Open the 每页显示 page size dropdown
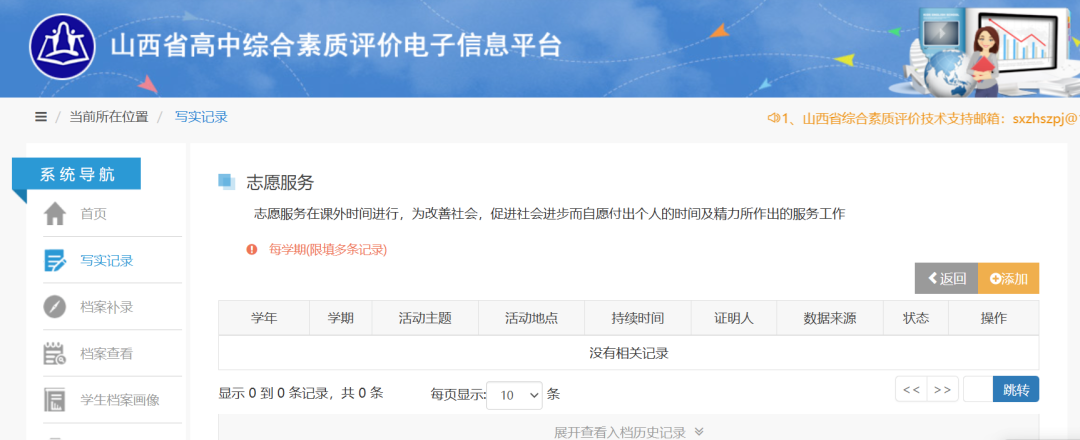This screenshot has width=1080, height=440. pos(514,395)
